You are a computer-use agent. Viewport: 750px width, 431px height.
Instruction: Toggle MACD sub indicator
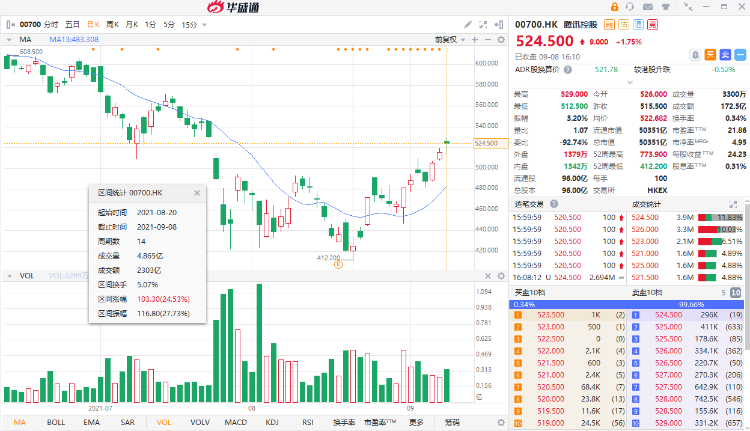(236, 422)
